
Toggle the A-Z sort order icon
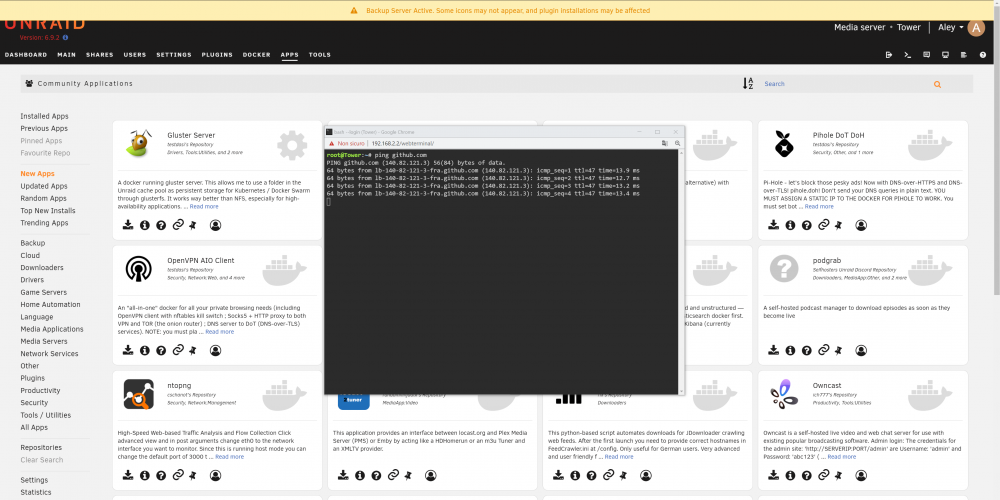749,84
